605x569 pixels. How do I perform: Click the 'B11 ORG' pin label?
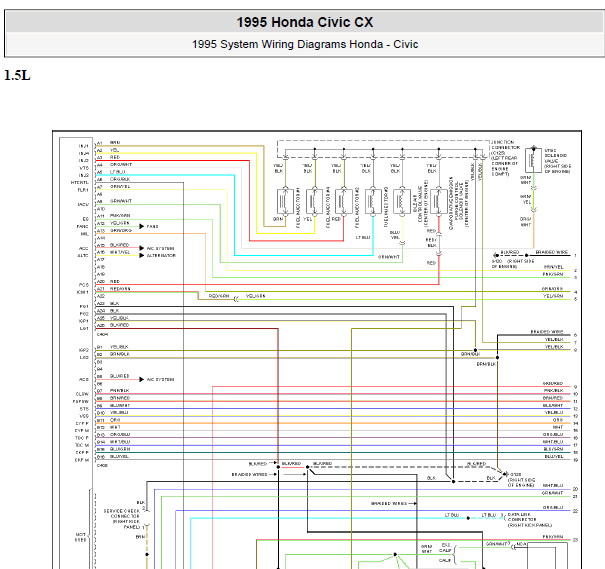pos(108,420)
